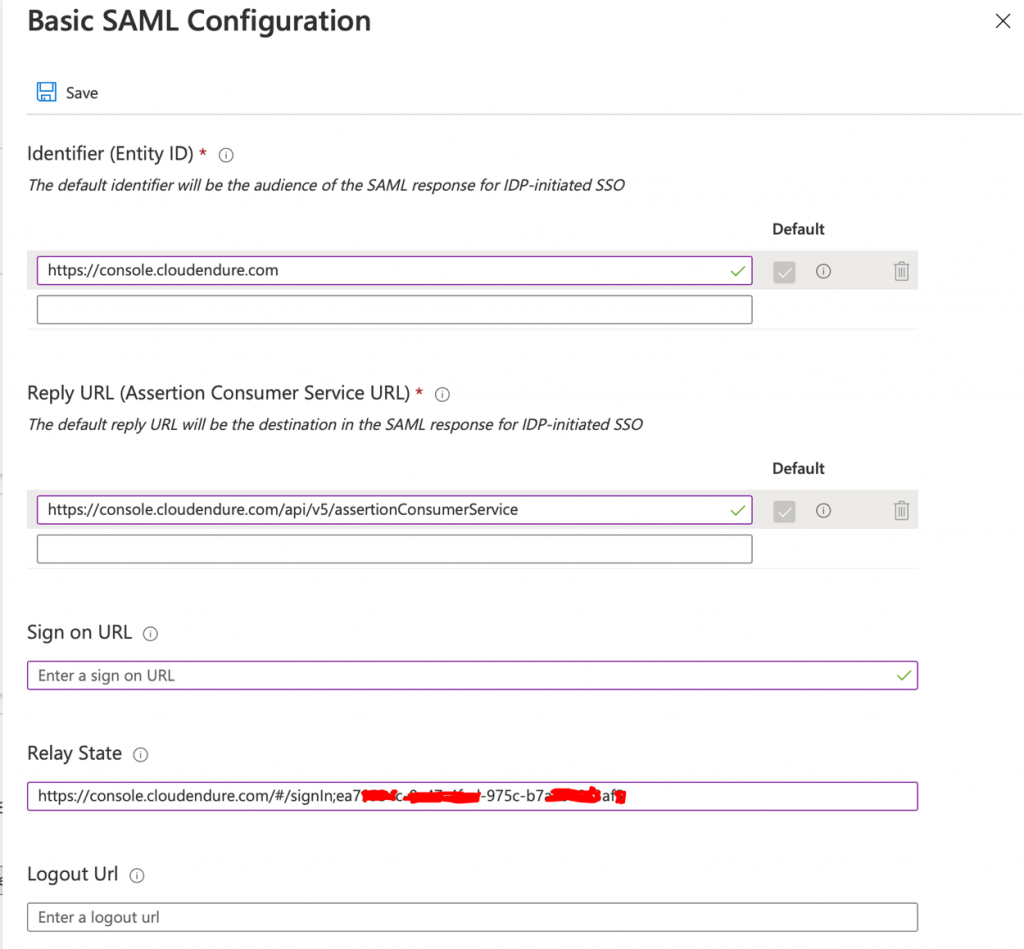Open info tooltip for Reply URL
This screenshot has height=949, width=1024.
click(442, 394)
